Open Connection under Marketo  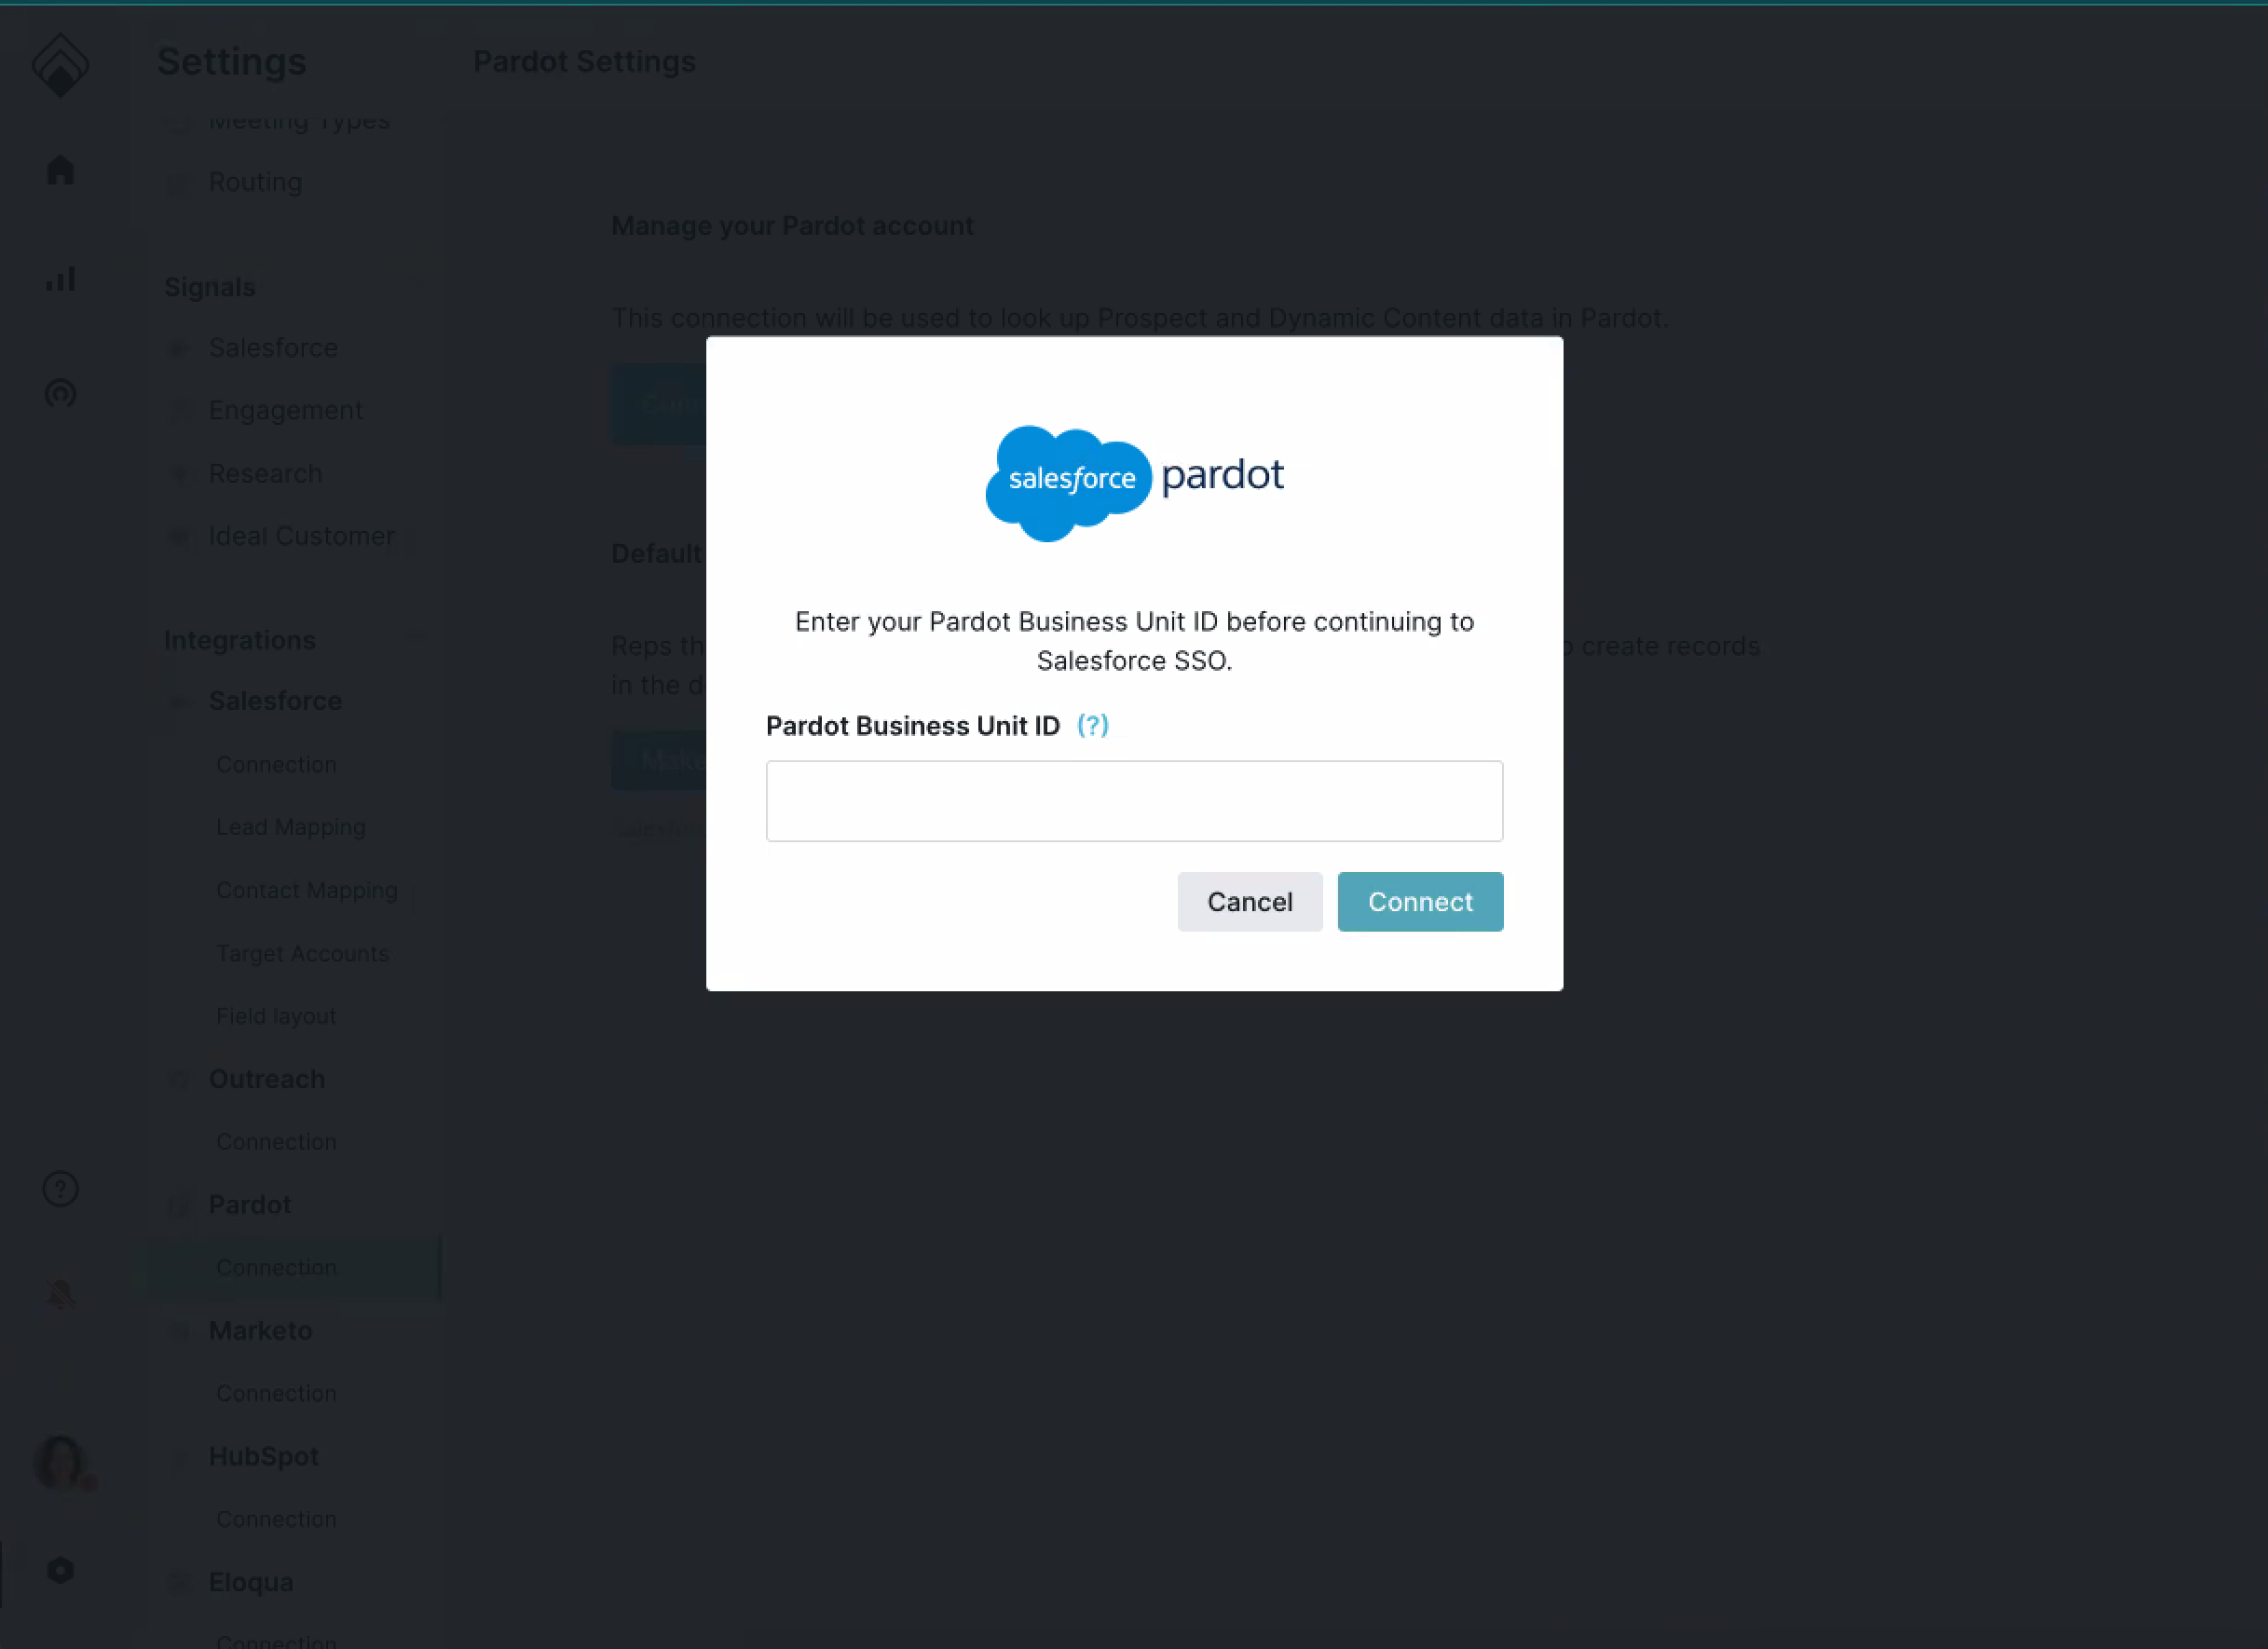coord(276,1394)
